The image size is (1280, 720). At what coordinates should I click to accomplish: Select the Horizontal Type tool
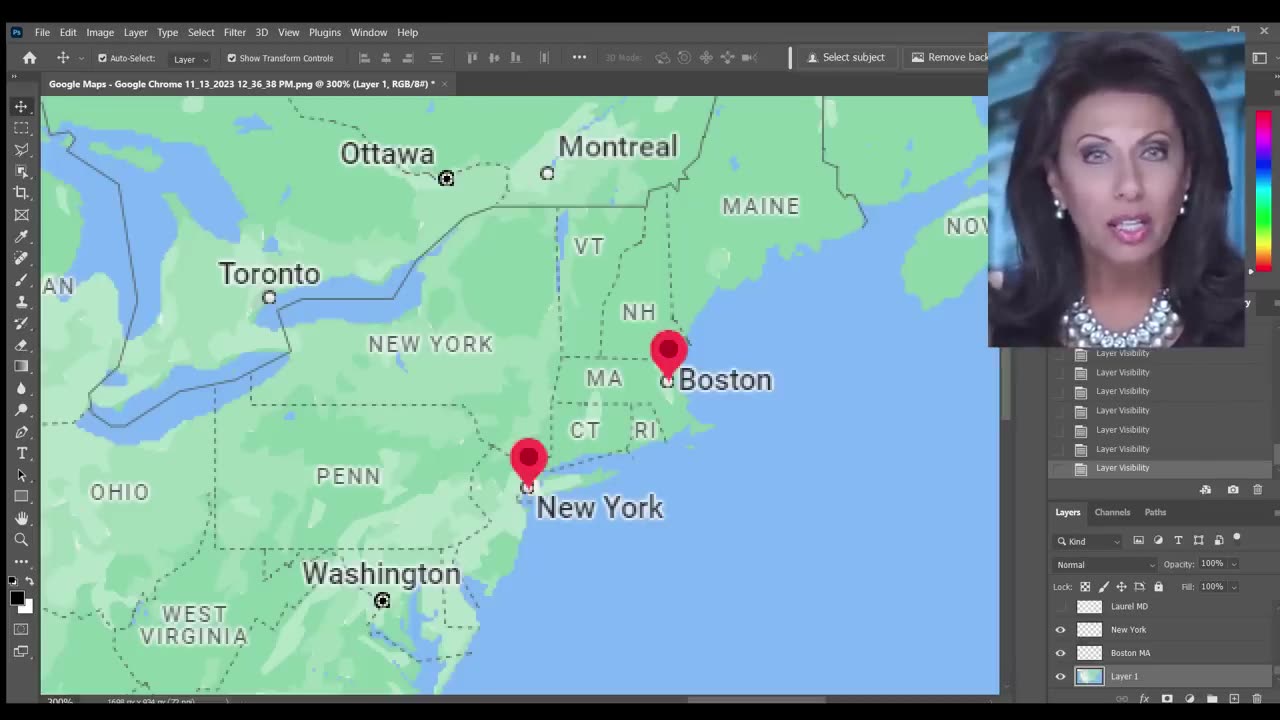pyautogui.click(x=21, y=453)
